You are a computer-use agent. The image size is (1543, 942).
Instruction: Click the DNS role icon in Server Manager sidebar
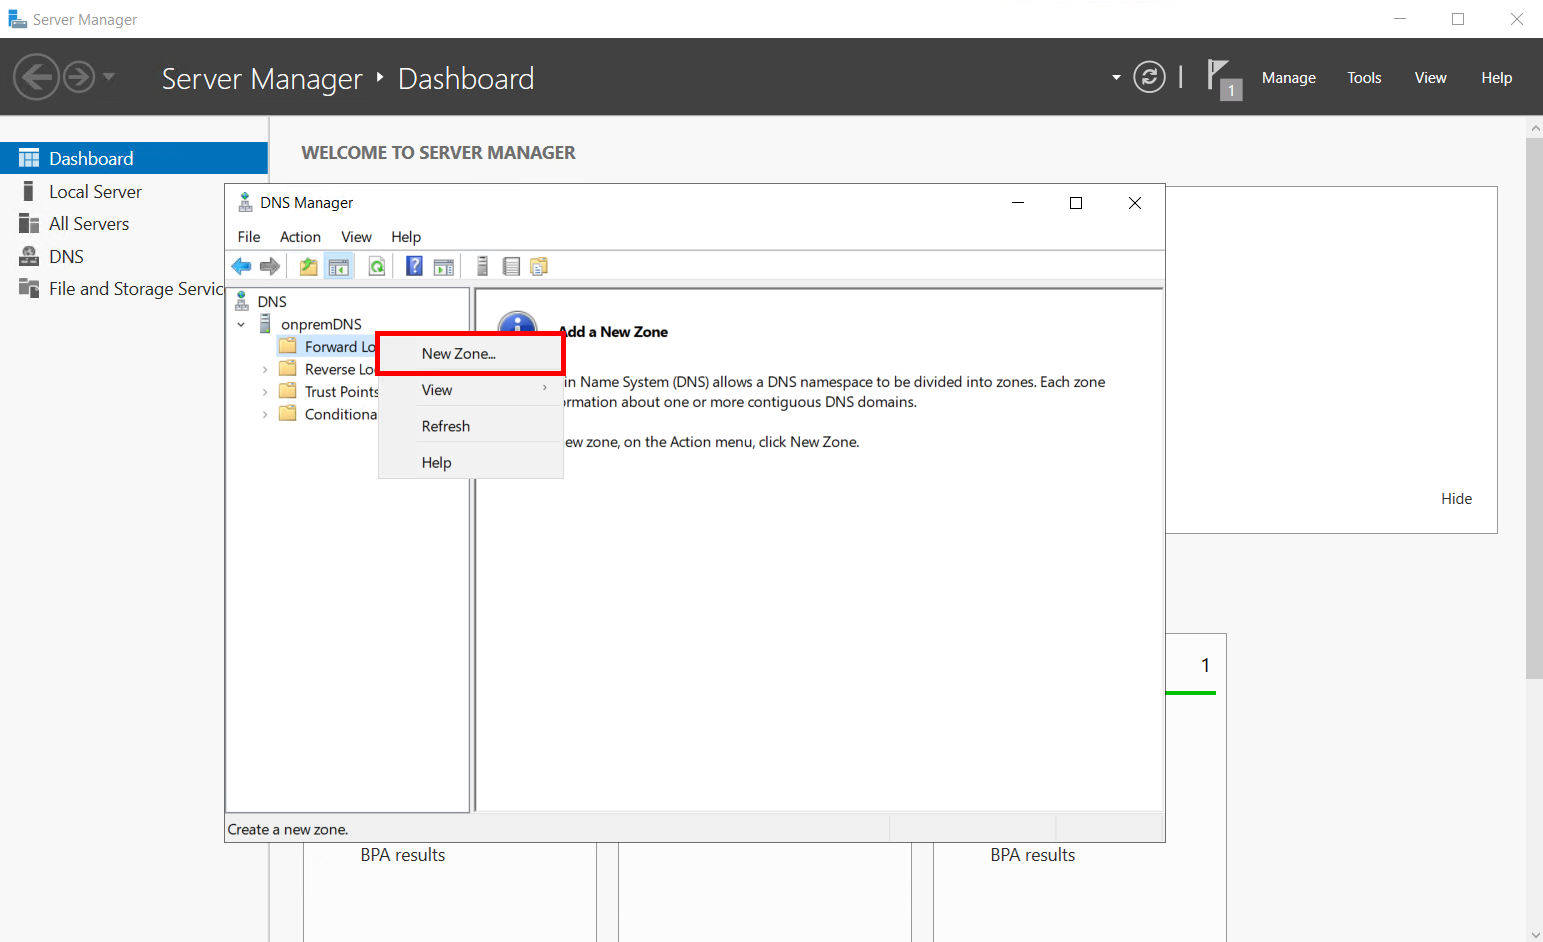(x=29, y=256)
